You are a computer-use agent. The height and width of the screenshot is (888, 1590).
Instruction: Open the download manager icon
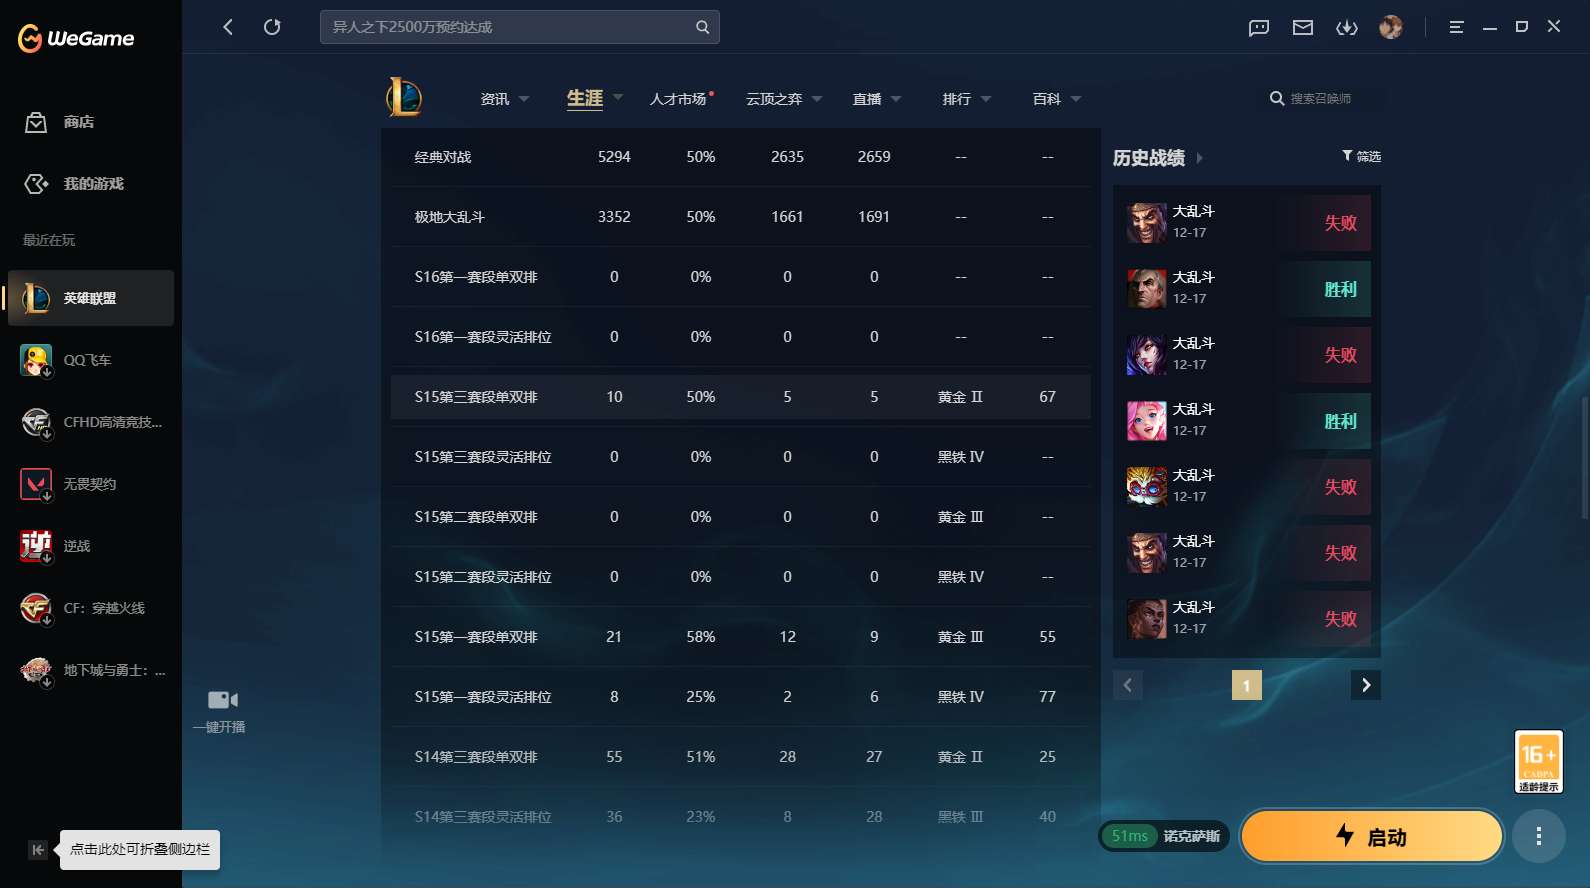[1346, 27]
